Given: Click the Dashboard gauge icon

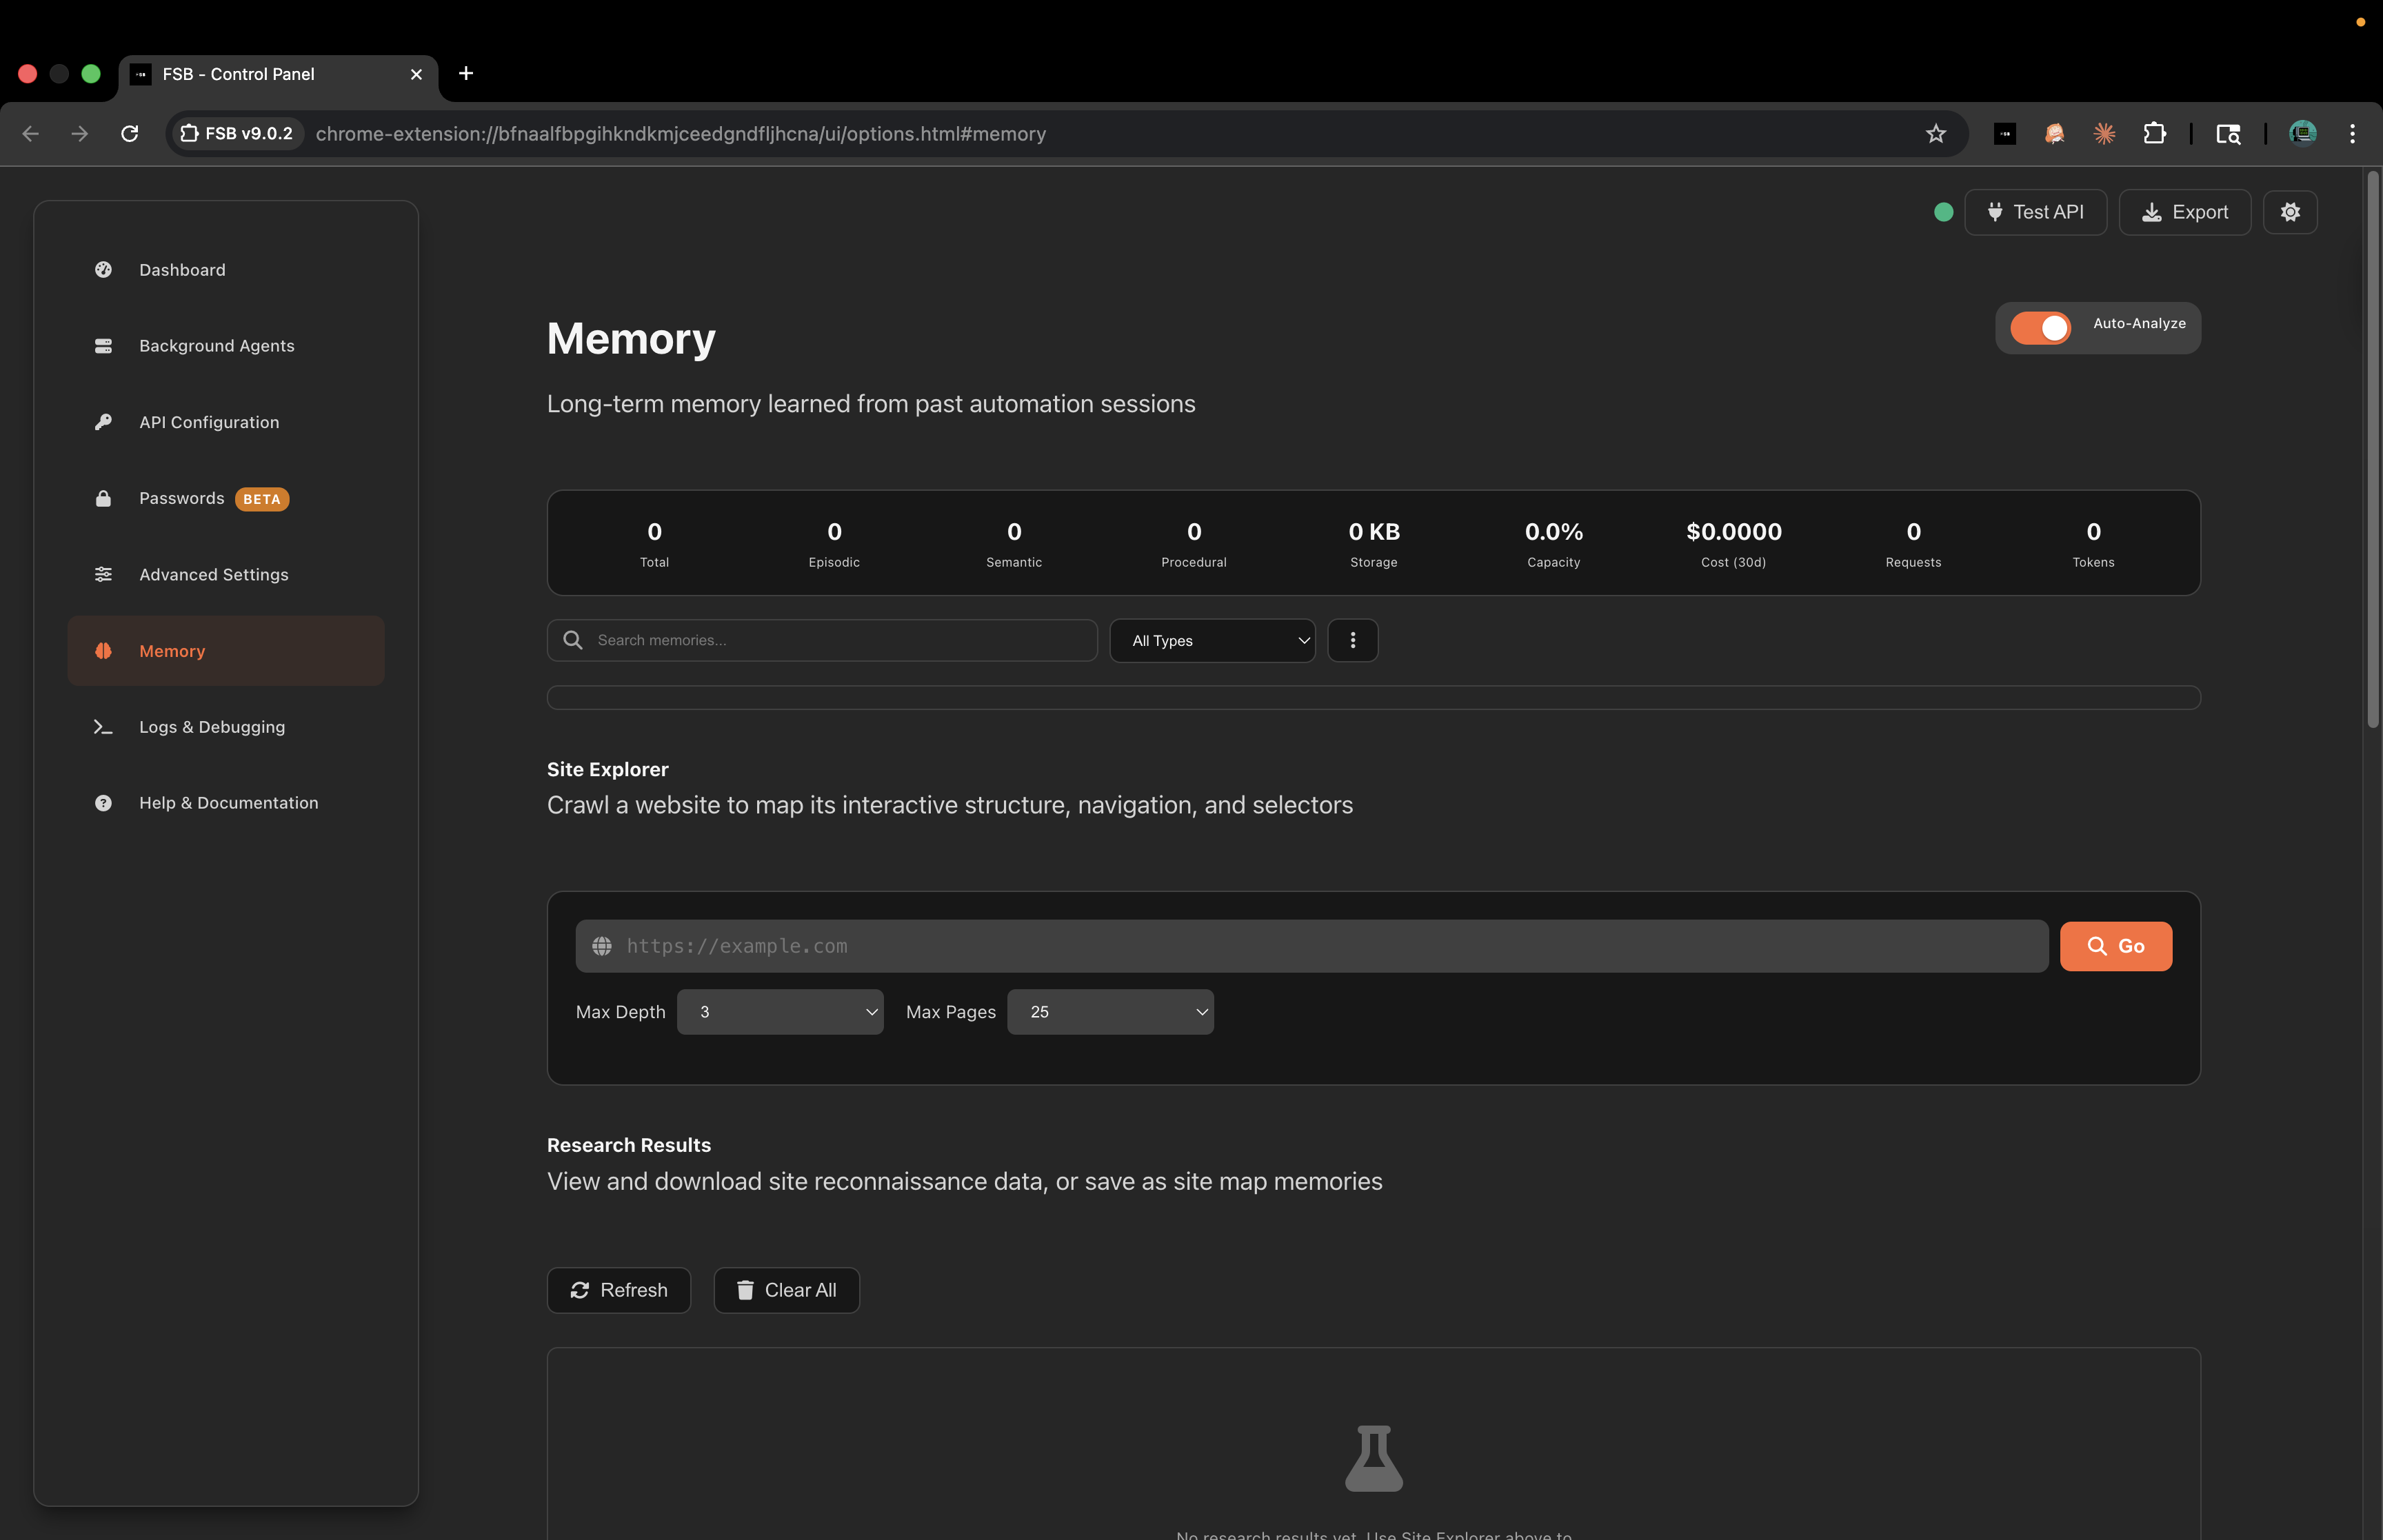Looking at the screenshot, I should [103, 270].
